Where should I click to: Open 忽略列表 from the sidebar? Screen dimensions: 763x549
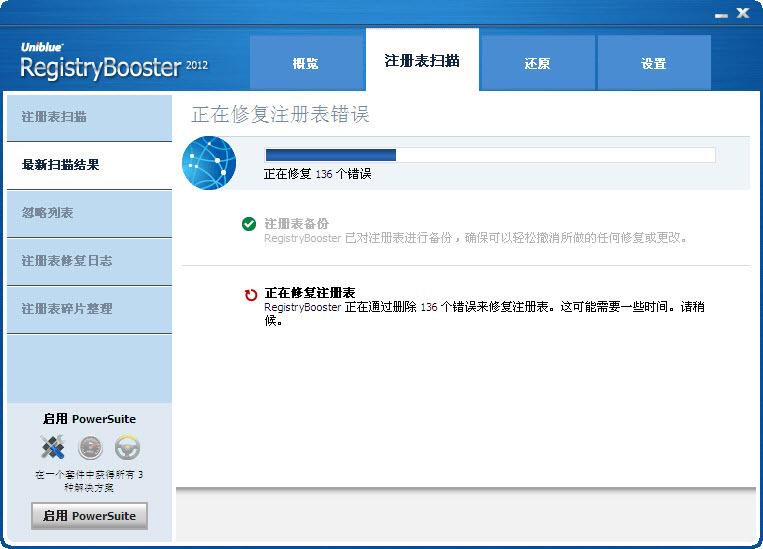click(88, 213)
